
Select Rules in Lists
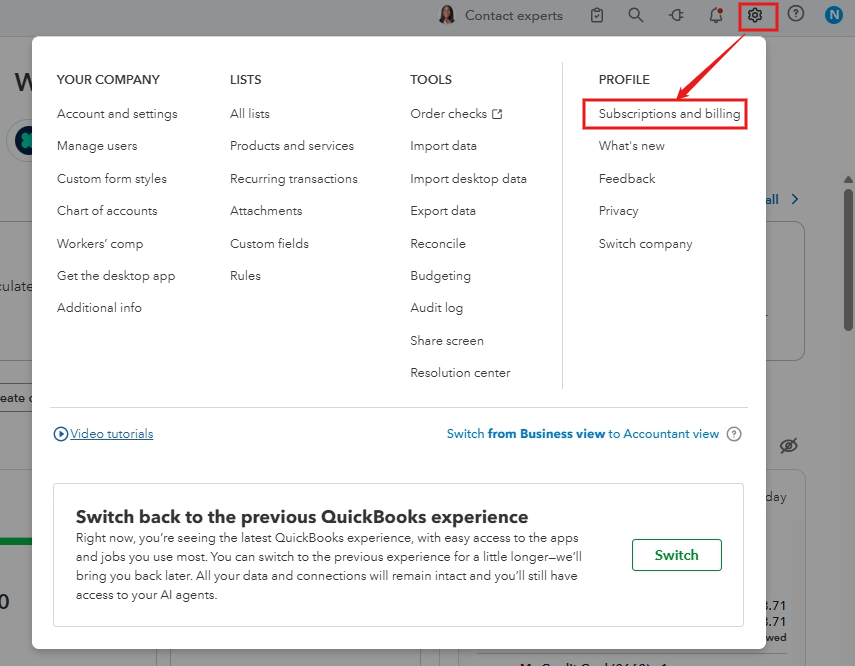[x=245, y=275]
